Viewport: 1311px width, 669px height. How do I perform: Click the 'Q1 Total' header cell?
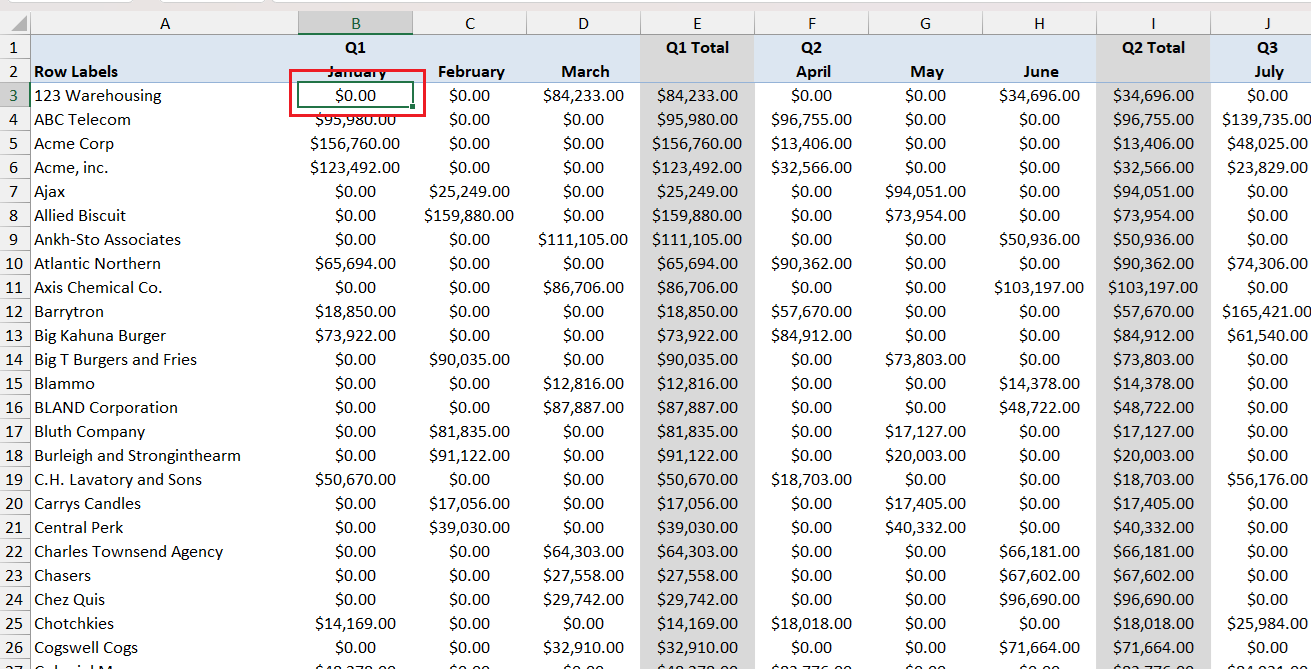click(697, 47)
